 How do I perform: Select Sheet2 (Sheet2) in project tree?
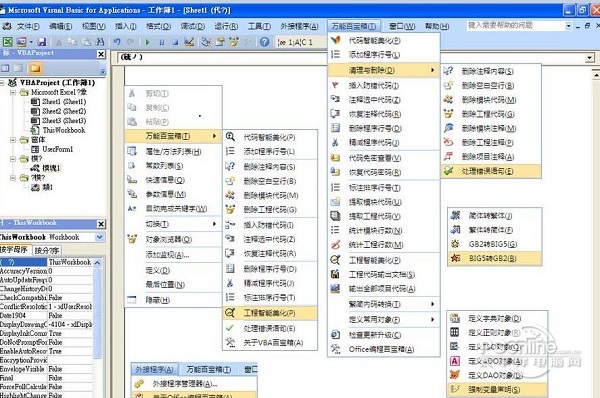pyautogui.click(x=64, y=111)
